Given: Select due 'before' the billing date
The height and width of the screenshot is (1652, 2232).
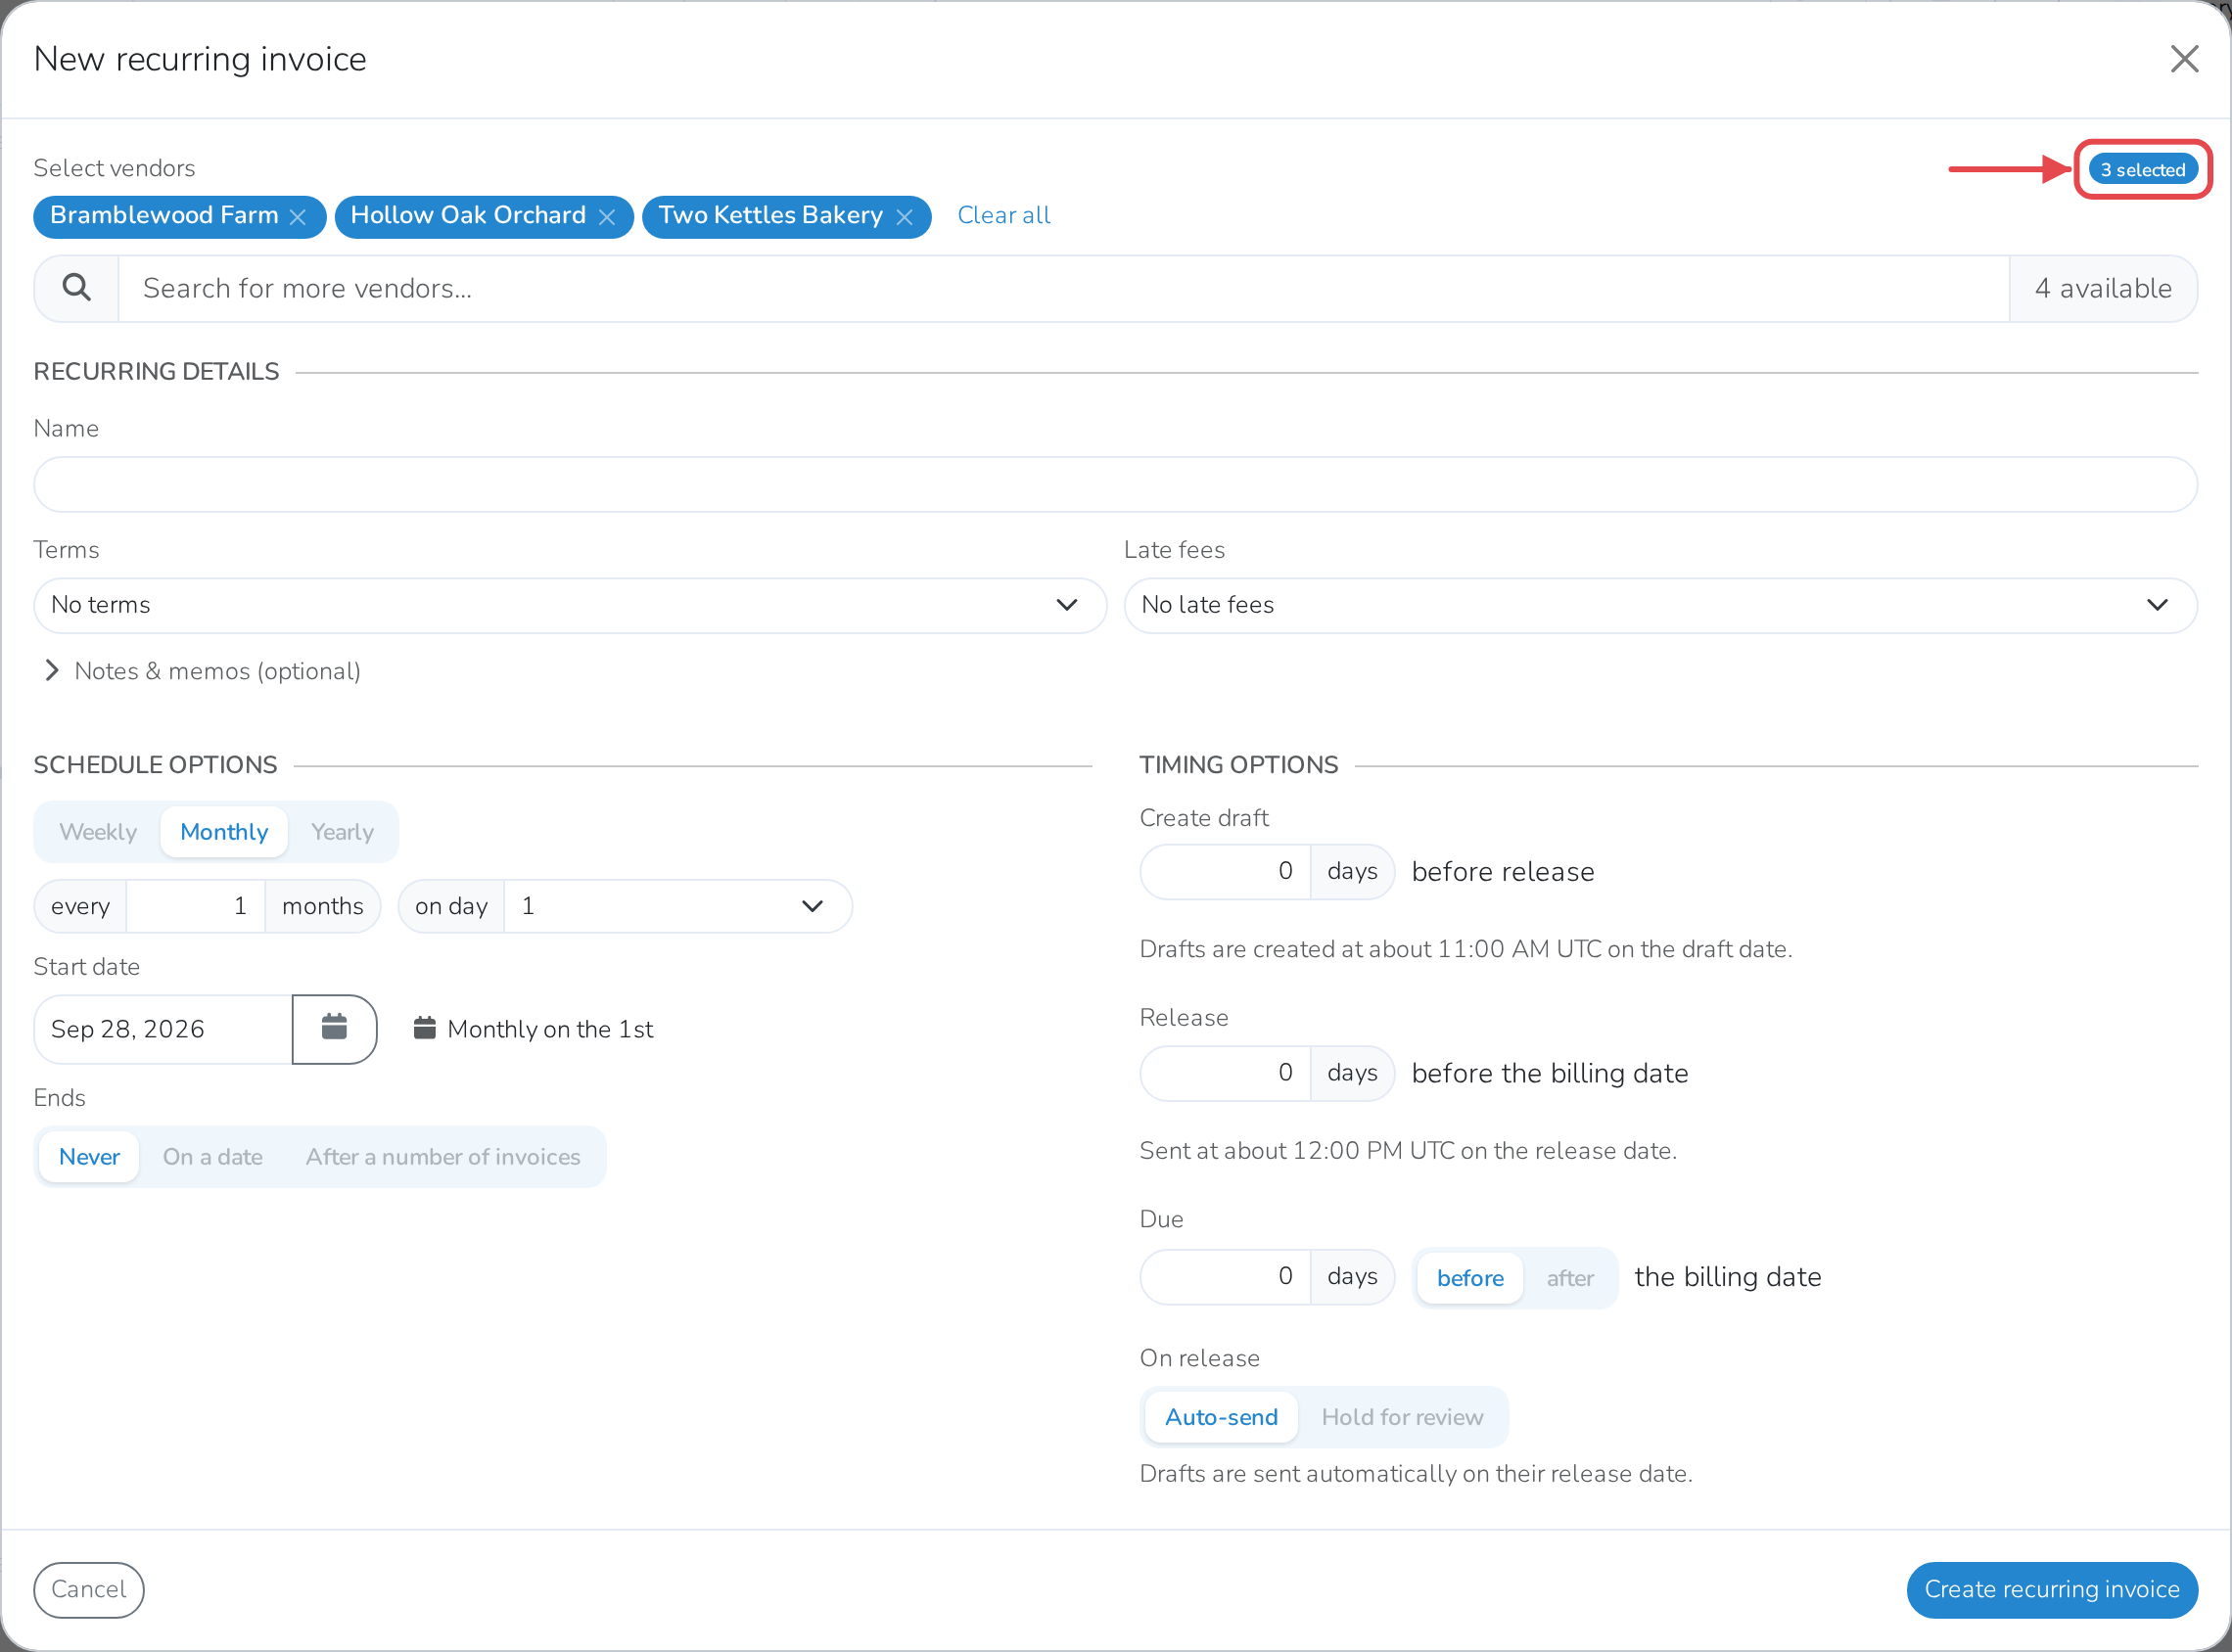Looking at the screenshot, I should coord(1470,1278).
